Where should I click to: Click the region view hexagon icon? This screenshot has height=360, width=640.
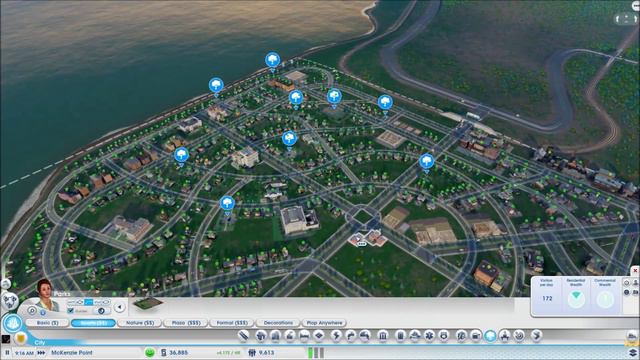pos(10,300)
